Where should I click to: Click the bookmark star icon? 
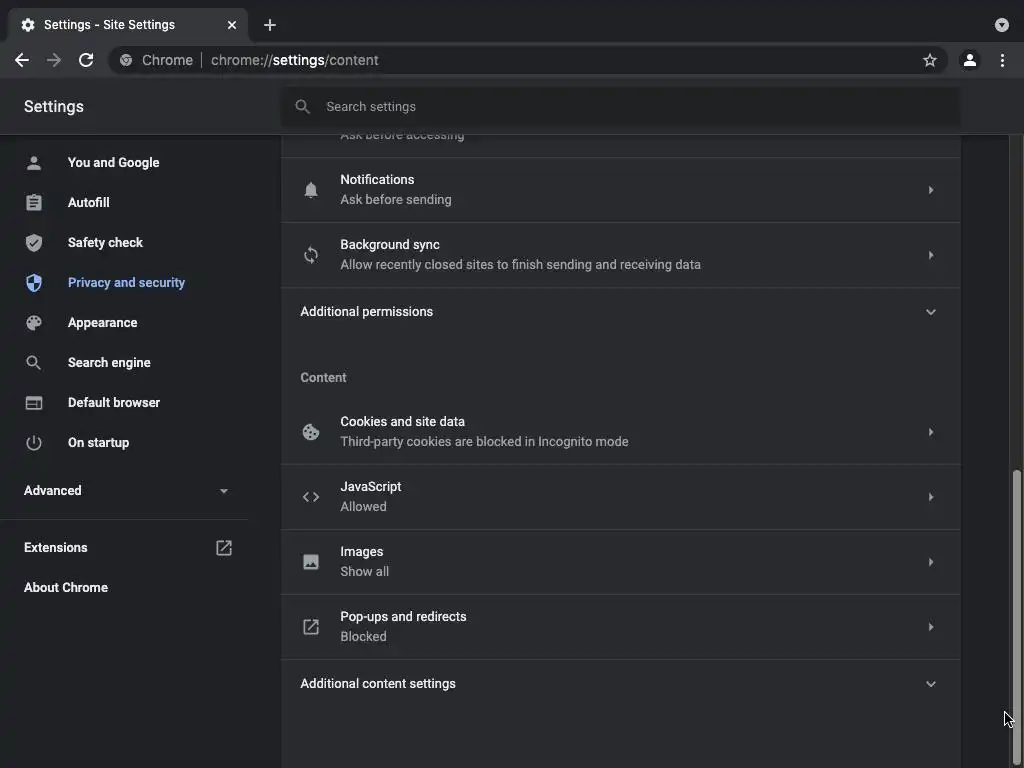point(930,60)
